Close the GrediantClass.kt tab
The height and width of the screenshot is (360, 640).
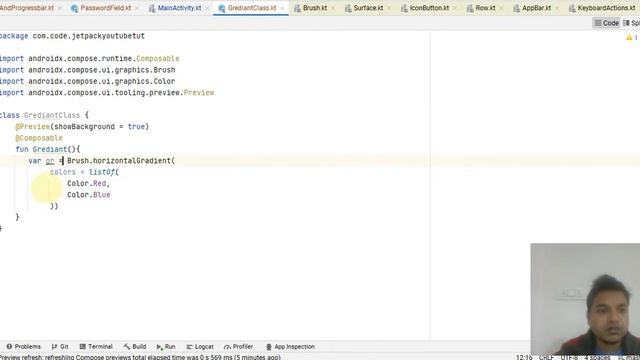click(282, 8)
